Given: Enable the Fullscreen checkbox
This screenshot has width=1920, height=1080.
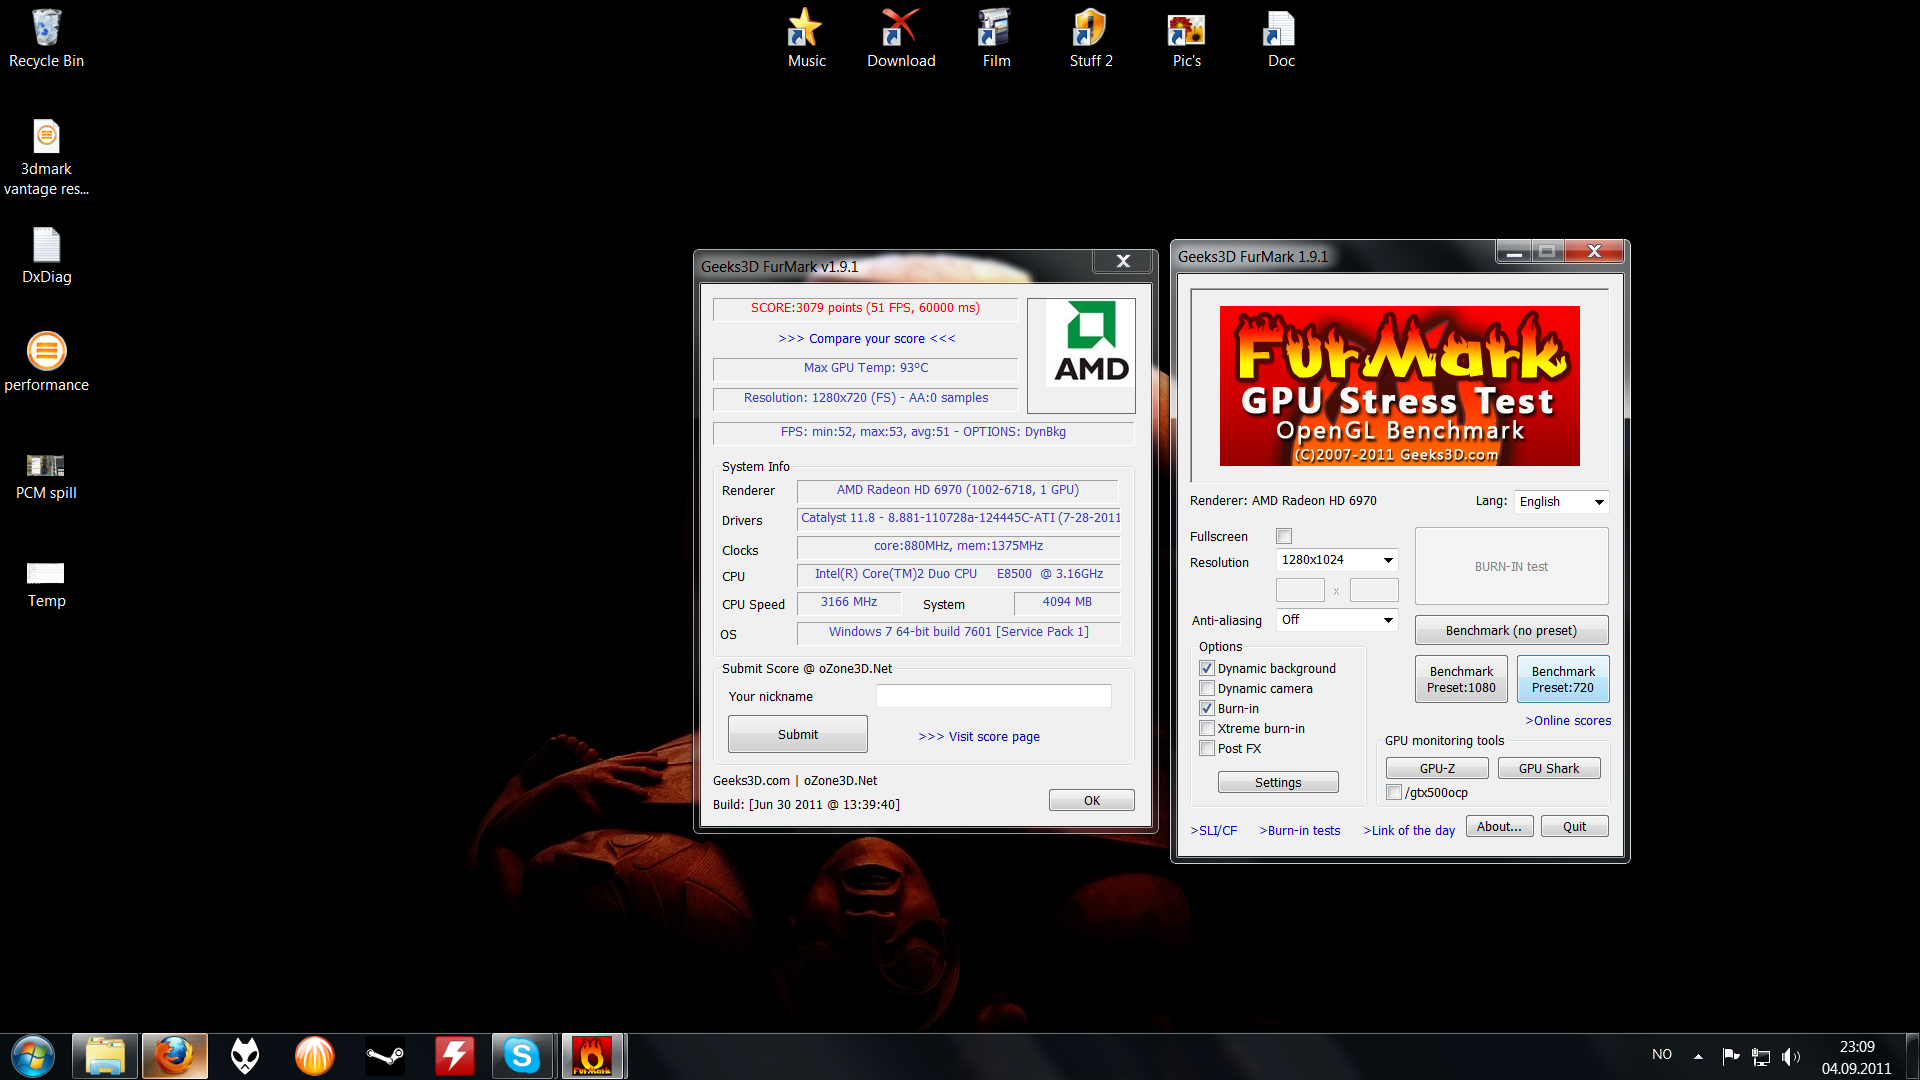Looking at the screenshot, I should point(1284,536).
